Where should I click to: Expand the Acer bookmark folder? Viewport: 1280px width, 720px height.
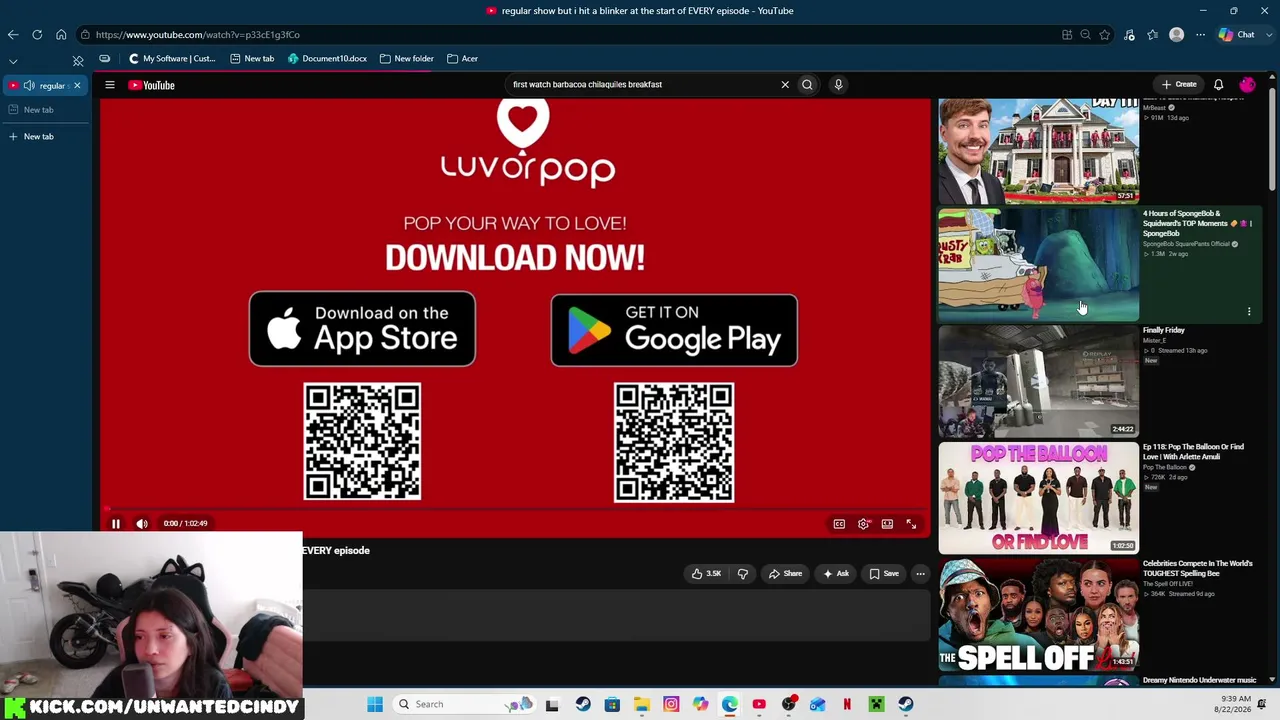462,59
